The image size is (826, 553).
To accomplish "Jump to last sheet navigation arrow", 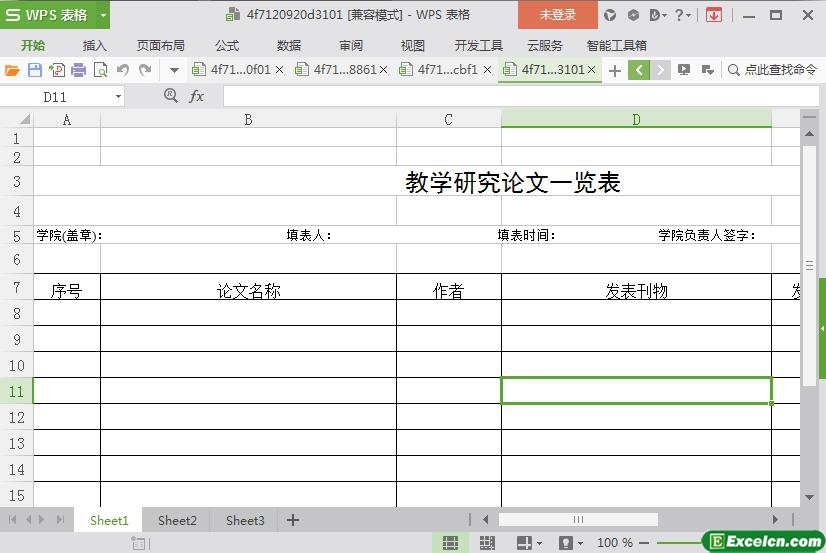I will coord(60,520).
